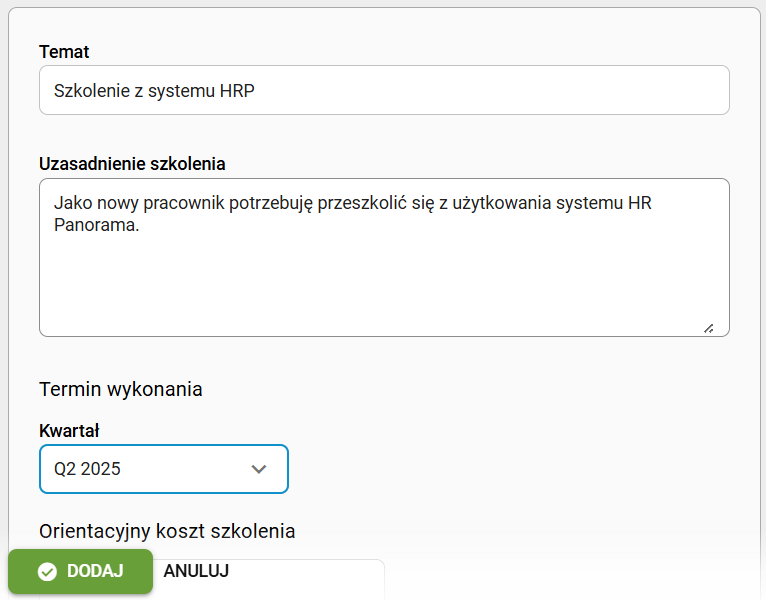This screenshot has width=766, height=600.
Task: Focus the Temat field's empty space after HRP
Action: click(x=489, y=90)
